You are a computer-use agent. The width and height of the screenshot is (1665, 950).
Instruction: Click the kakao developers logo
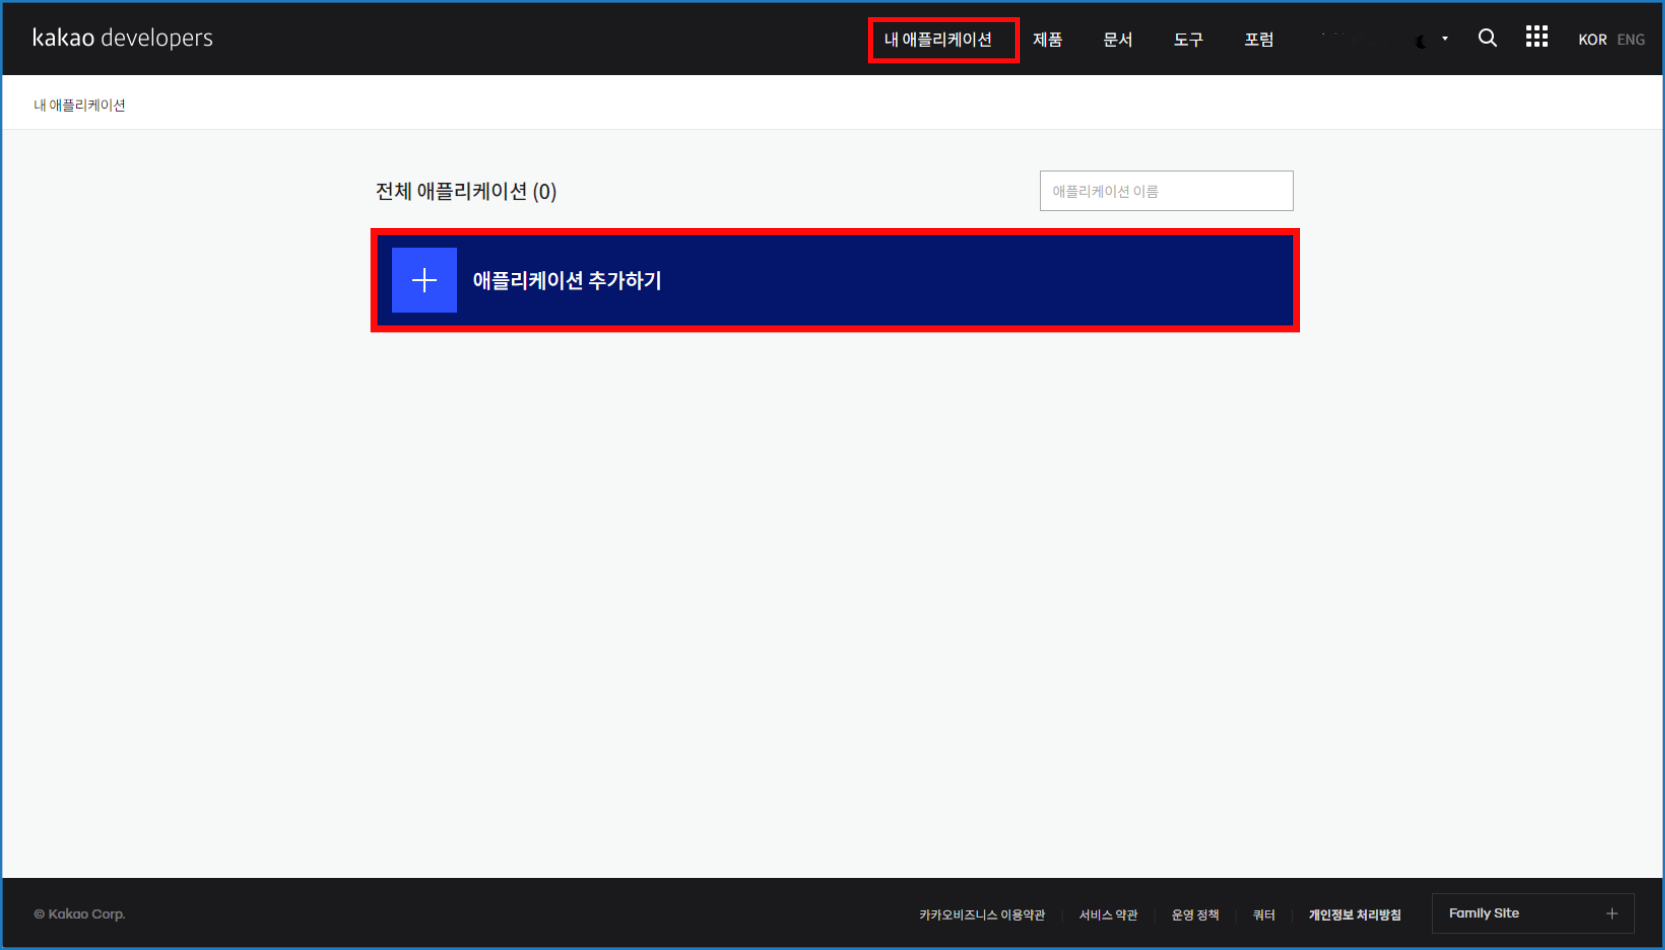click(x=122, y=38)
